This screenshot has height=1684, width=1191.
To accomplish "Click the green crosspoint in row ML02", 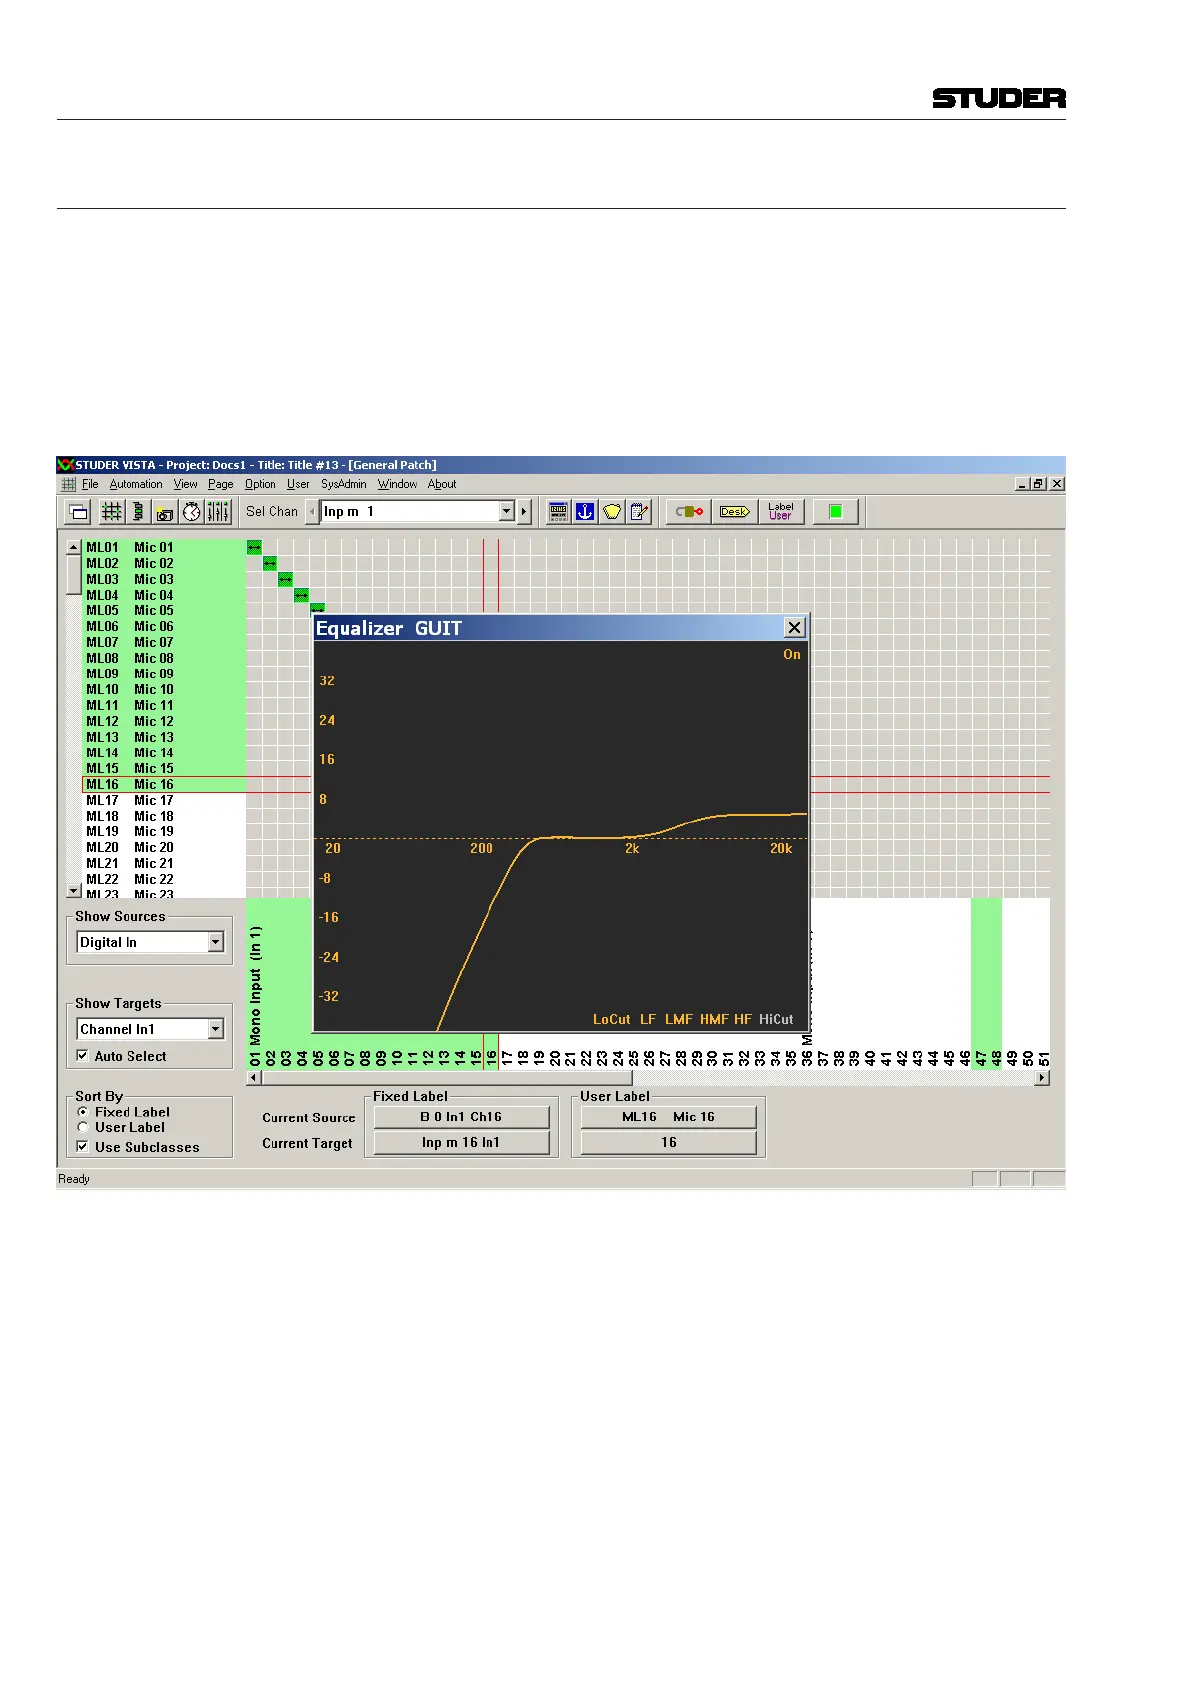I will pos(270,563).
